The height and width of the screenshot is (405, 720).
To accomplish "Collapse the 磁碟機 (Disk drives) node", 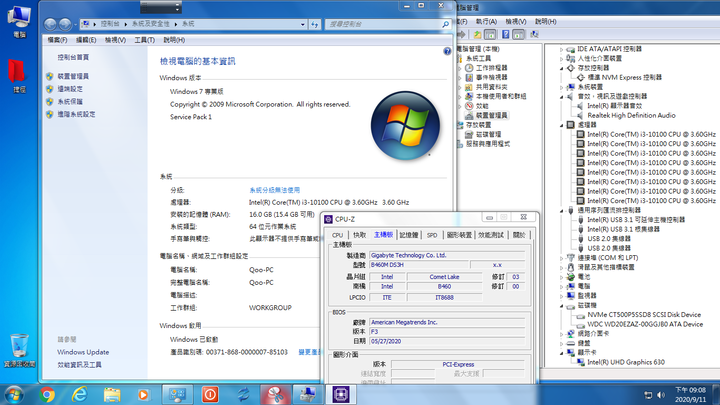I will (562, 305).
